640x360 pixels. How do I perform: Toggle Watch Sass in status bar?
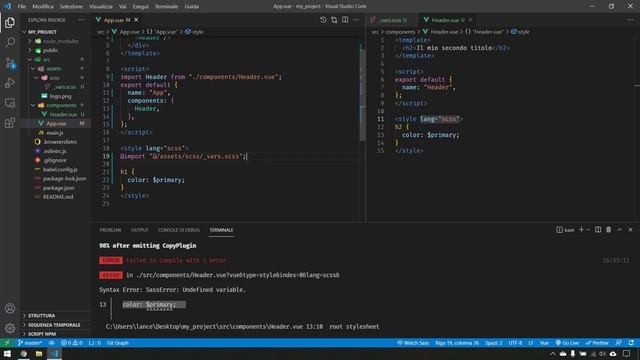[x=413, y=343]
